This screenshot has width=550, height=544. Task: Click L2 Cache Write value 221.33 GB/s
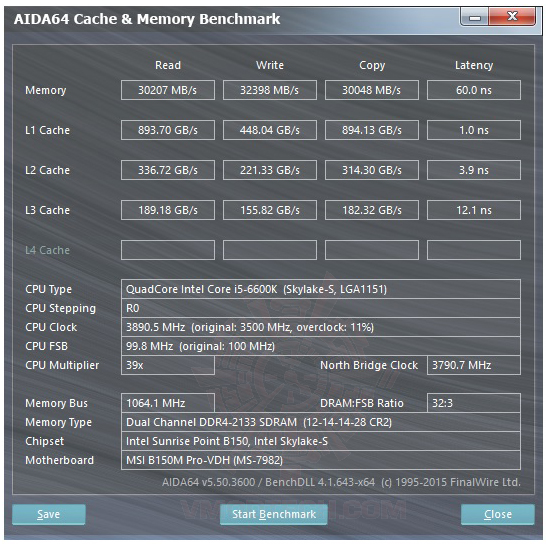(270, 170)
